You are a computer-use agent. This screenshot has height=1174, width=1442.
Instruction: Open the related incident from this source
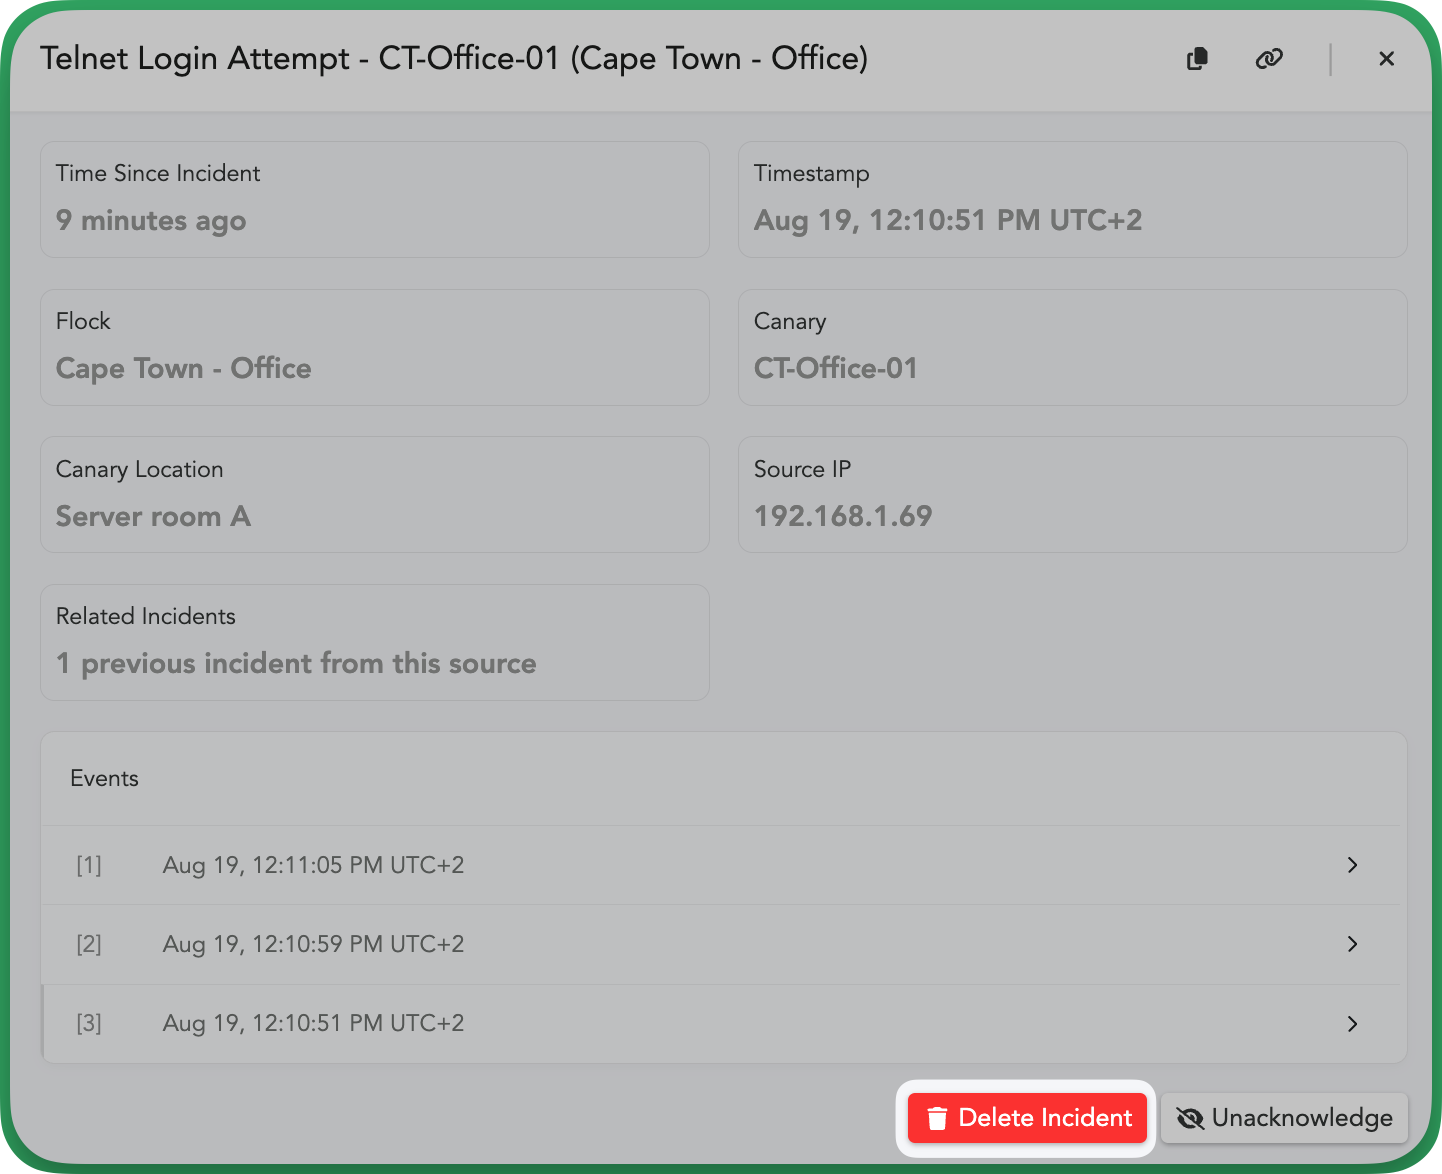tap(296, 663)
